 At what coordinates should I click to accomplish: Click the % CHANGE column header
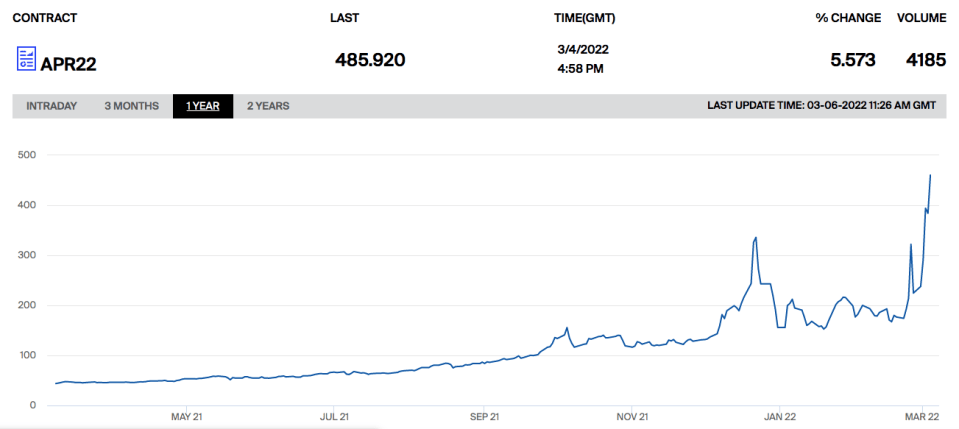[848, 18]
